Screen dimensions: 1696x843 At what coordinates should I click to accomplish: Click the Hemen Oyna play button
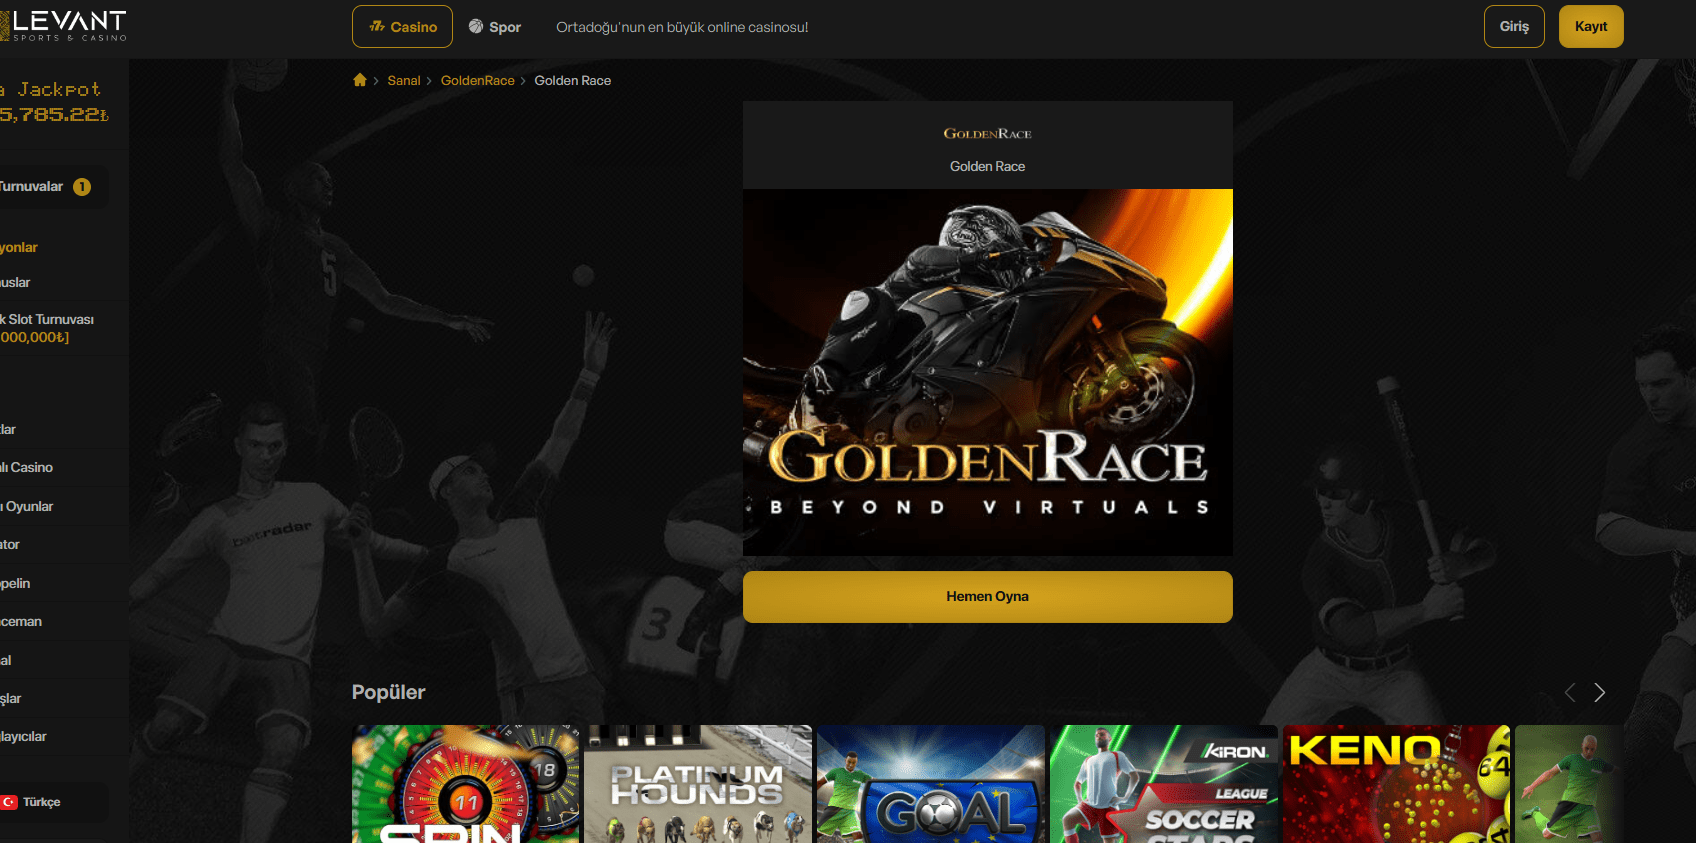[x=987, y=597]
